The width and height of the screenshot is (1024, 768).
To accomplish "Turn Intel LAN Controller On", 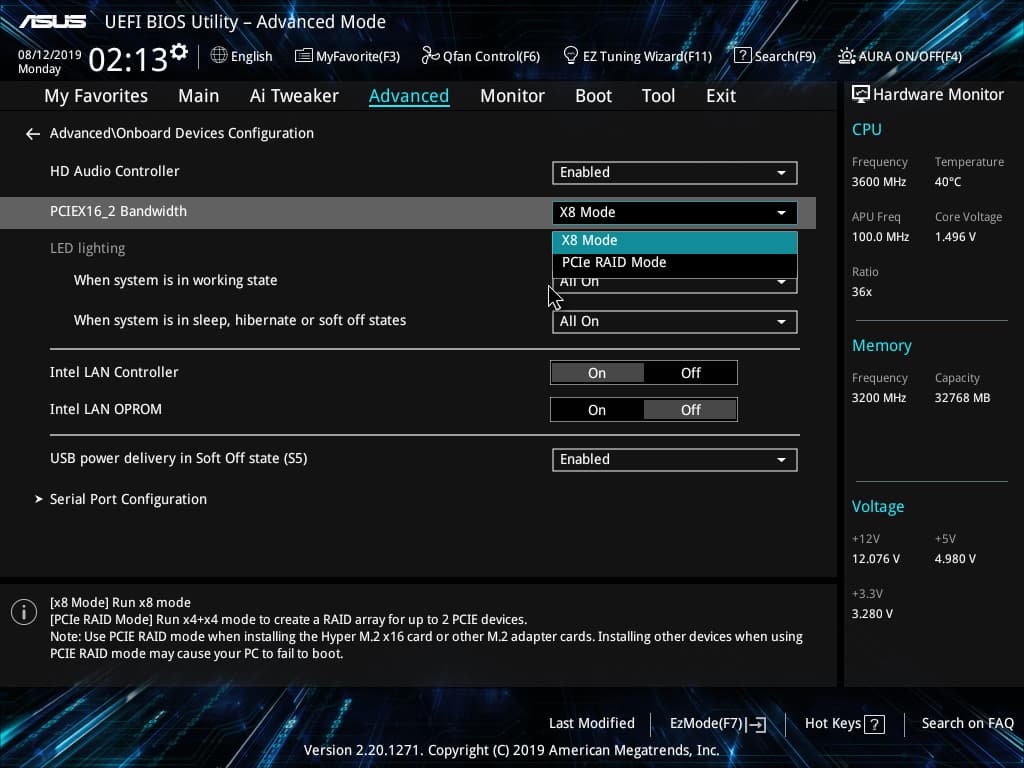I will point(597,373).
